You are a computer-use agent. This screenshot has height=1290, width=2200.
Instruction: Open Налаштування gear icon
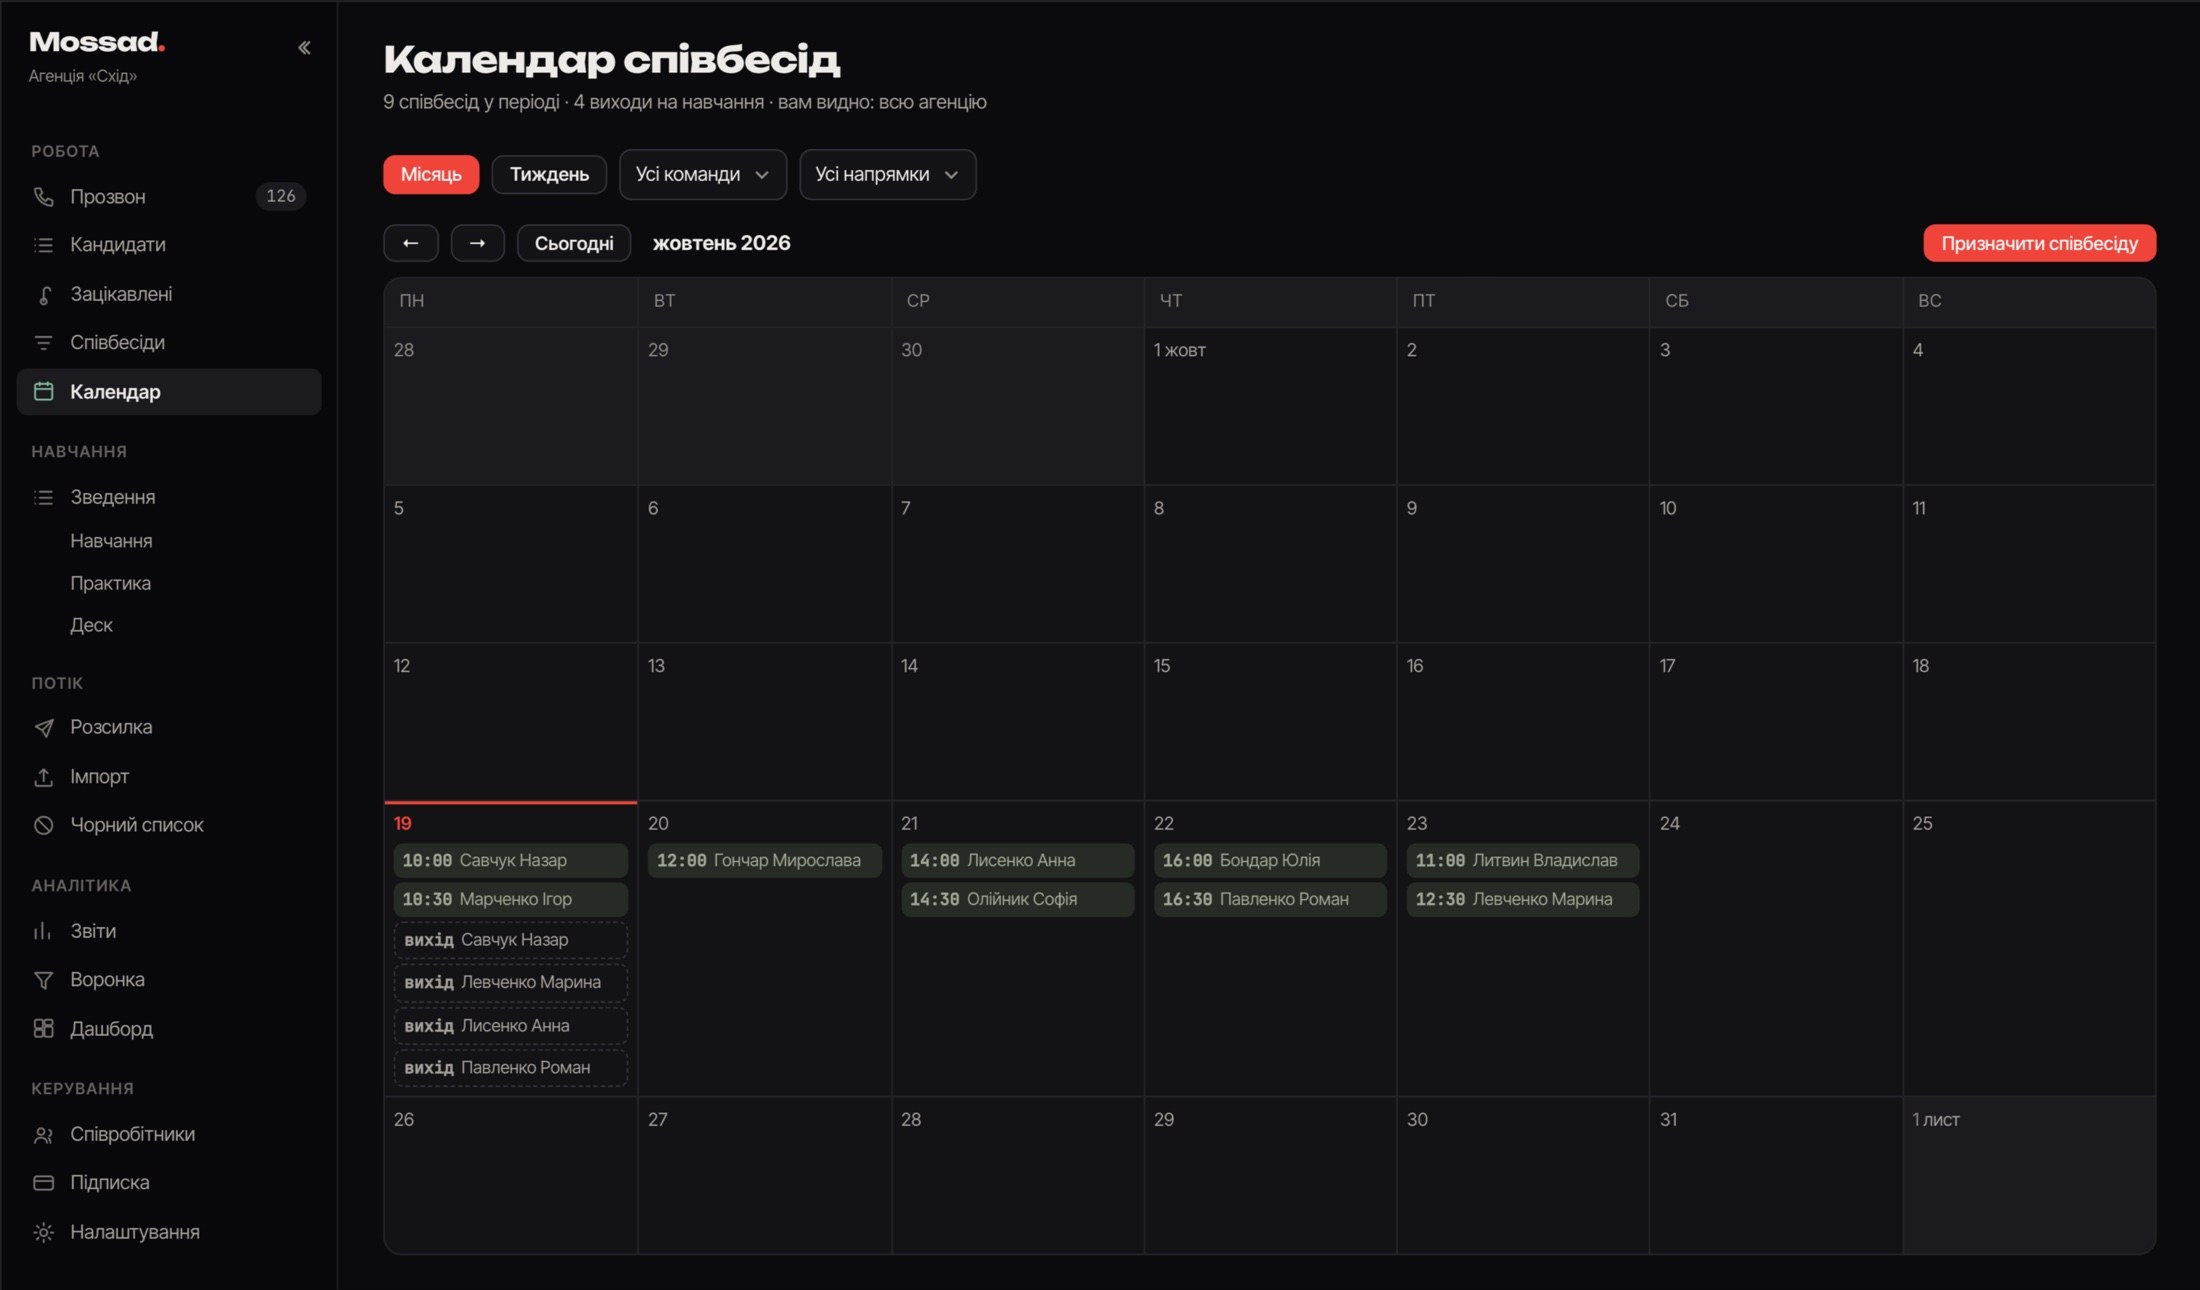pos(43,1232)
